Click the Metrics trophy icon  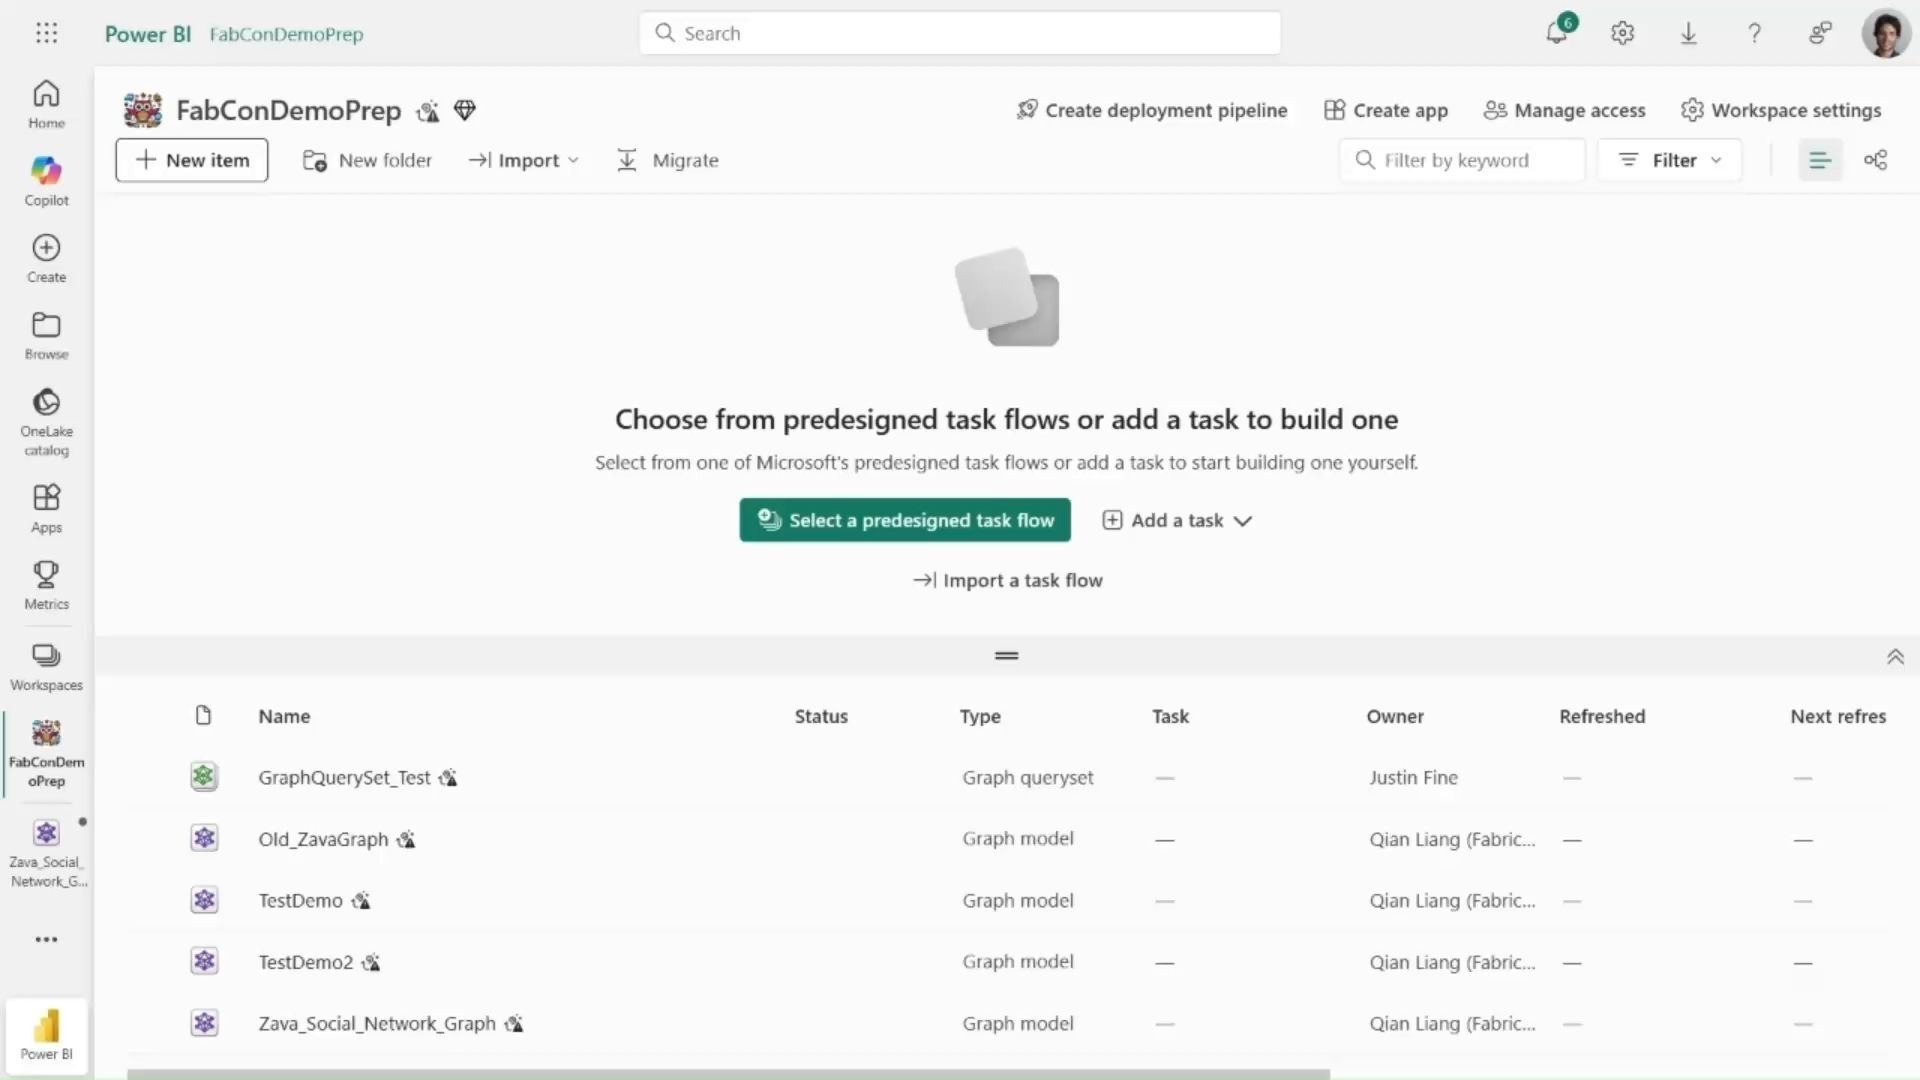[46, 575]
